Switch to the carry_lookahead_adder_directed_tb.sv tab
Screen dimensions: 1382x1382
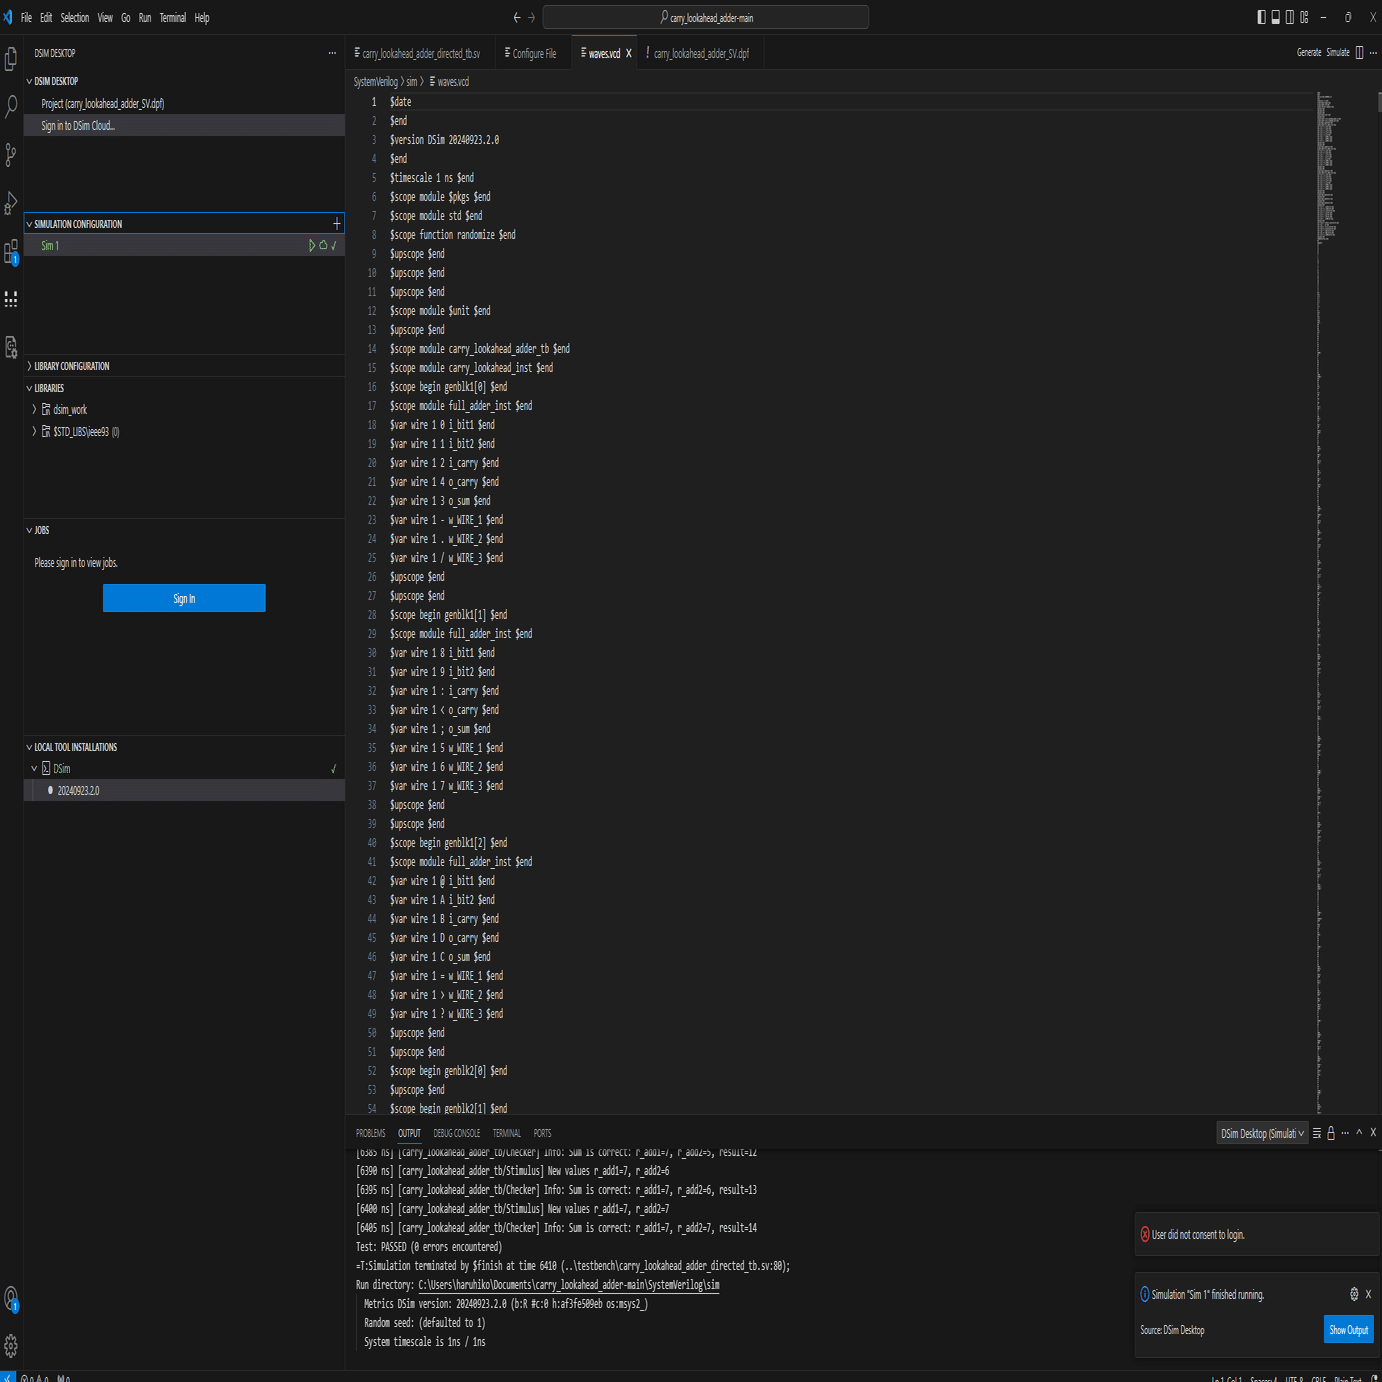[x=419, y=52]
